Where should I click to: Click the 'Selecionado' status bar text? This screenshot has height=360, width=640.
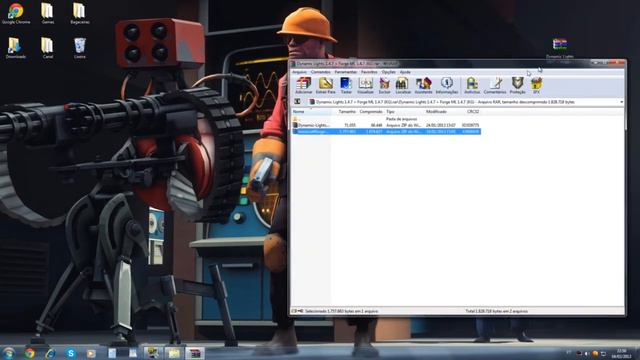pyautogui.click(x=341, y=311)
